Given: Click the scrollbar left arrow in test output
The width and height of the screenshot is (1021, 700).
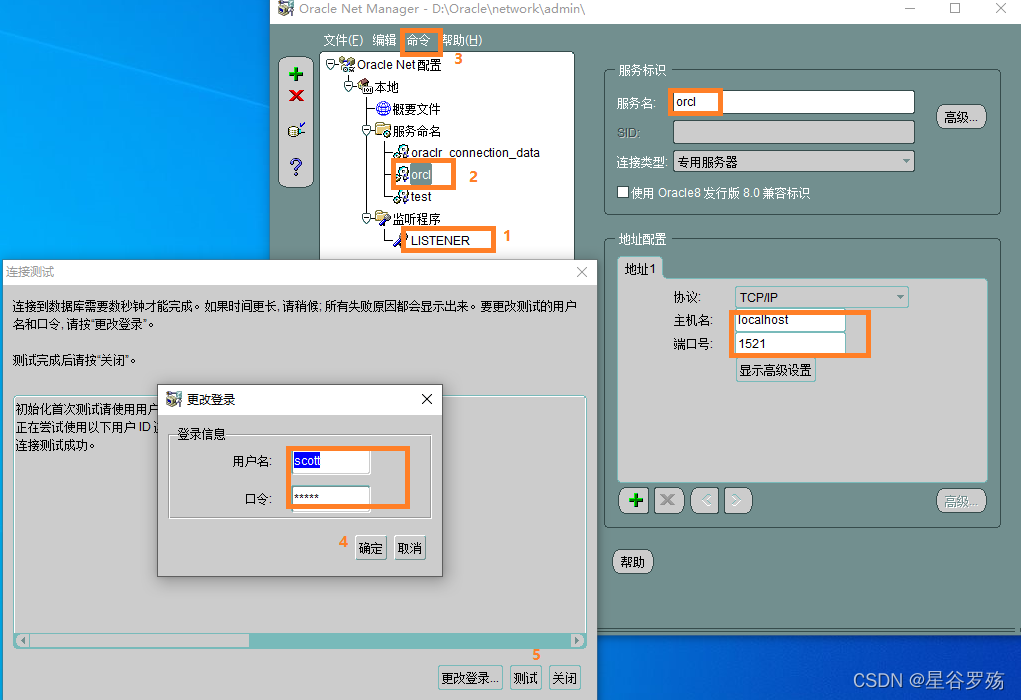Looking at the screenshot, I should tap(23, 641).
